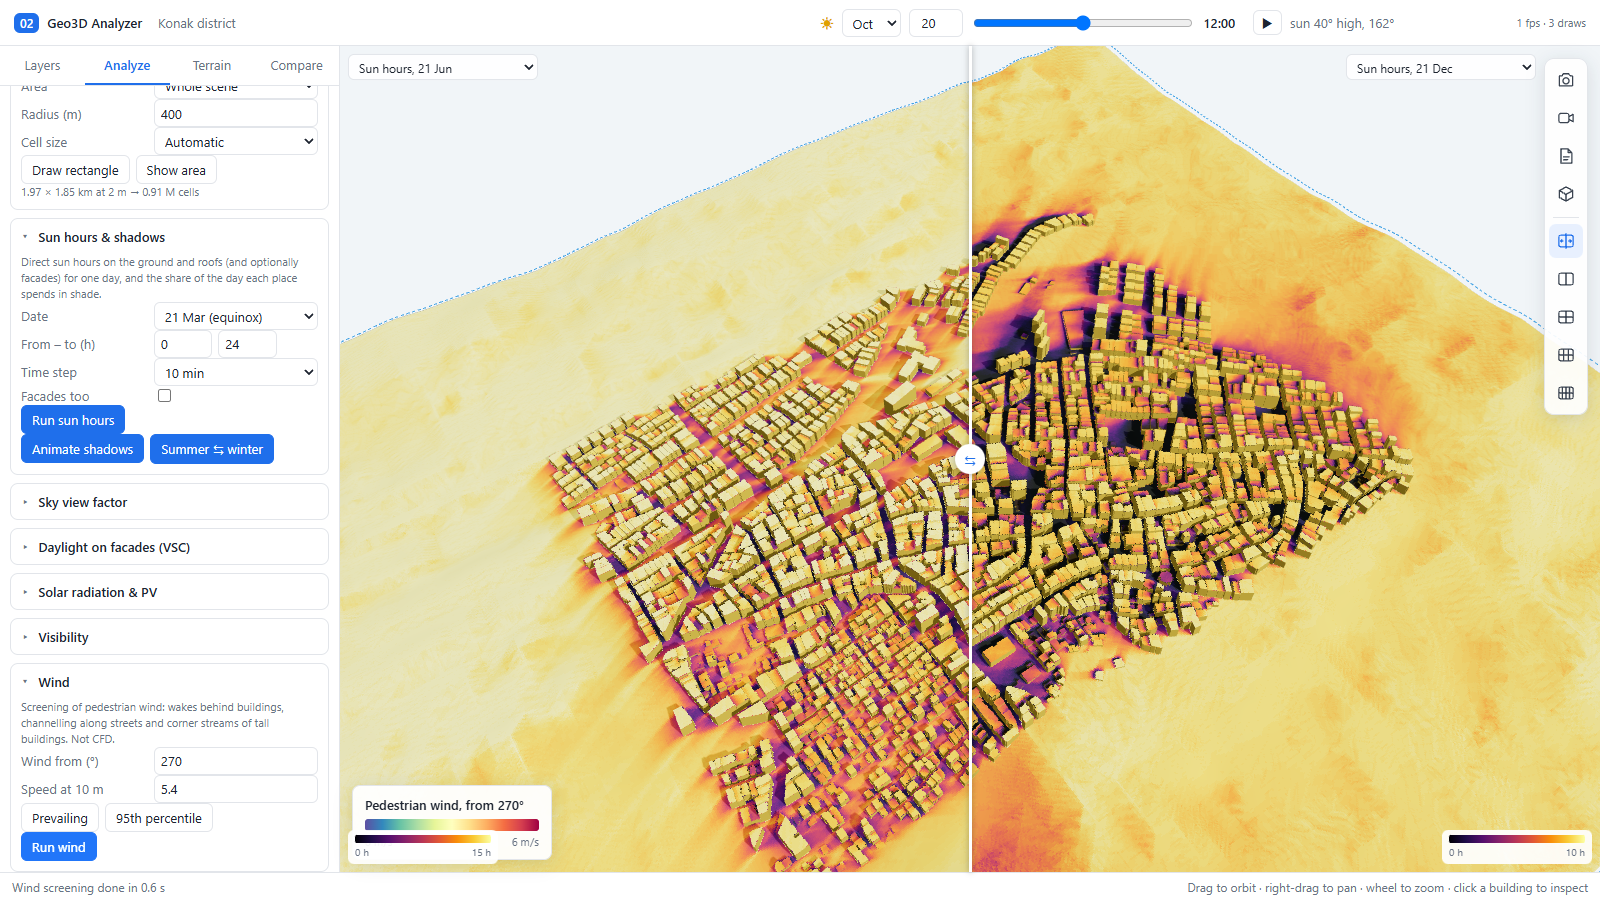
Task: Click the Draw rectangle button
Action: pyautogui.click(x=75, y=170)
